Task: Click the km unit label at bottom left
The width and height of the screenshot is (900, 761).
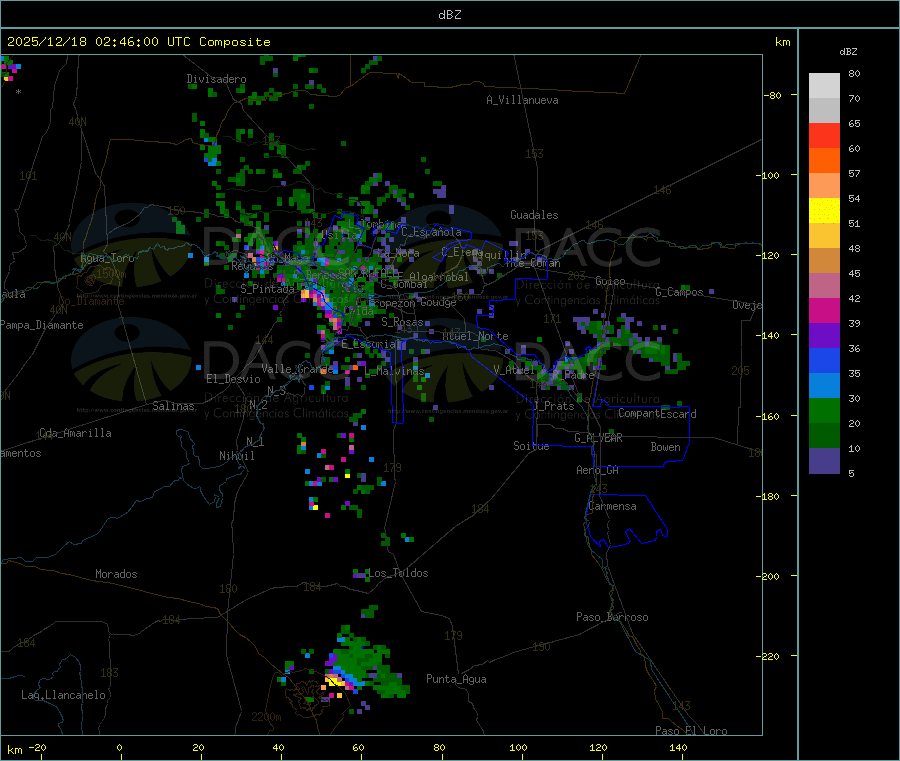Action: pos(15,750)
